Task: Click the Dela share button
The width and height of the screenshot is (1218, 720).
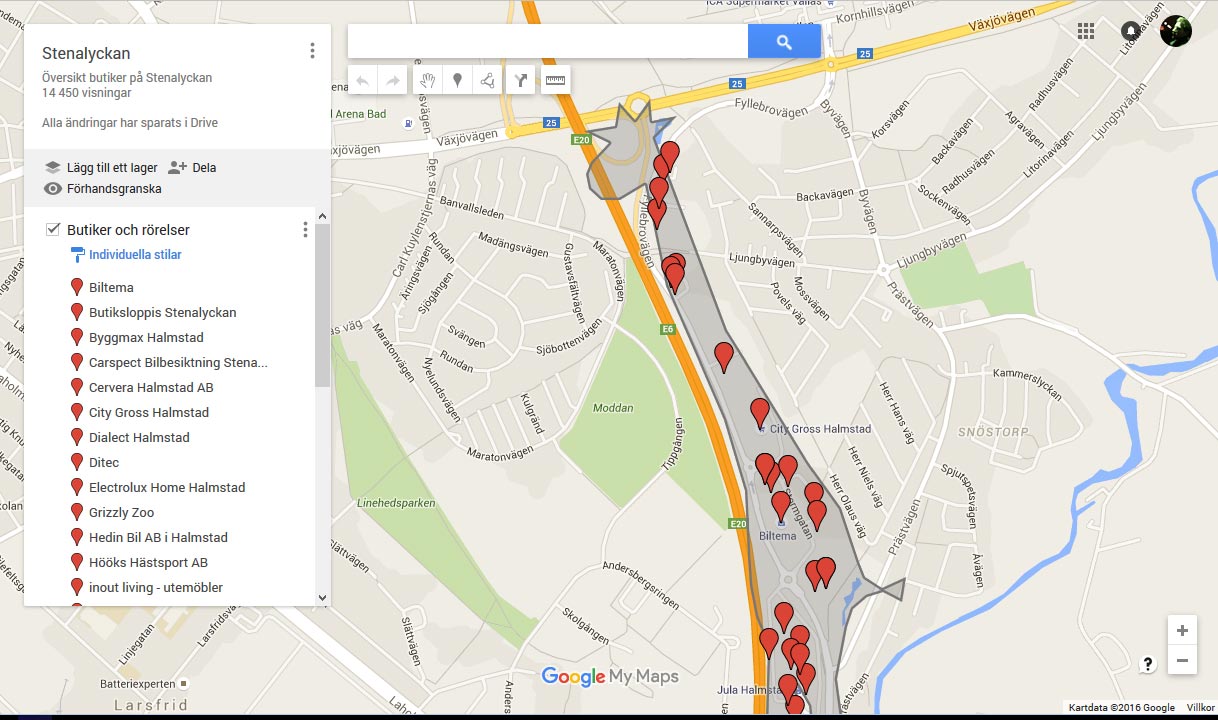Action: coord(204,168)
